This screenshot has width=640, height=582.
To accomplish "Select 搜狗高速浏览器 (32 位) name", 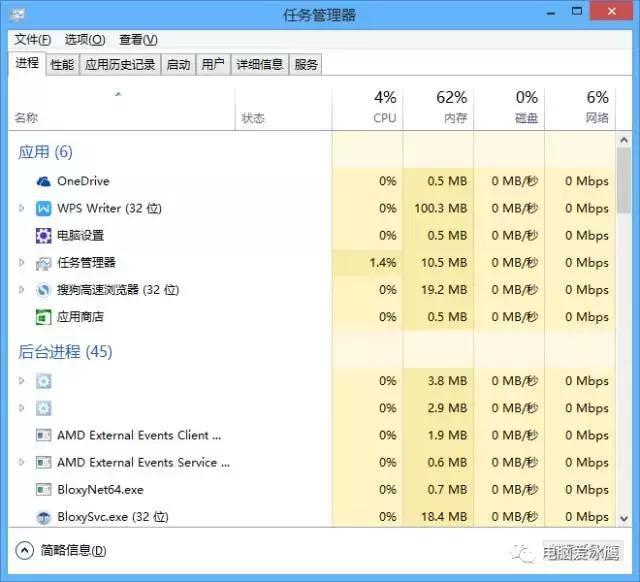I will tap(118, 290).
